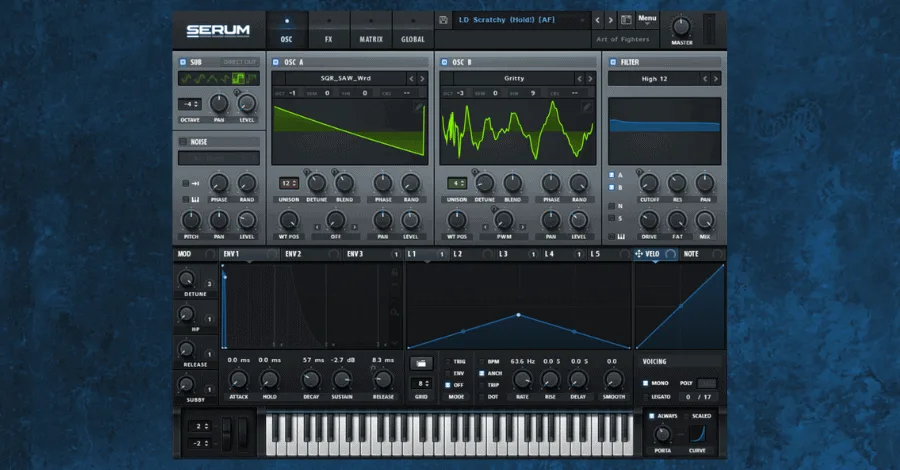Screen dimensions: 900x470
Task: Adjust the OSC B unison voice stepper
Action: pos(457,184)
